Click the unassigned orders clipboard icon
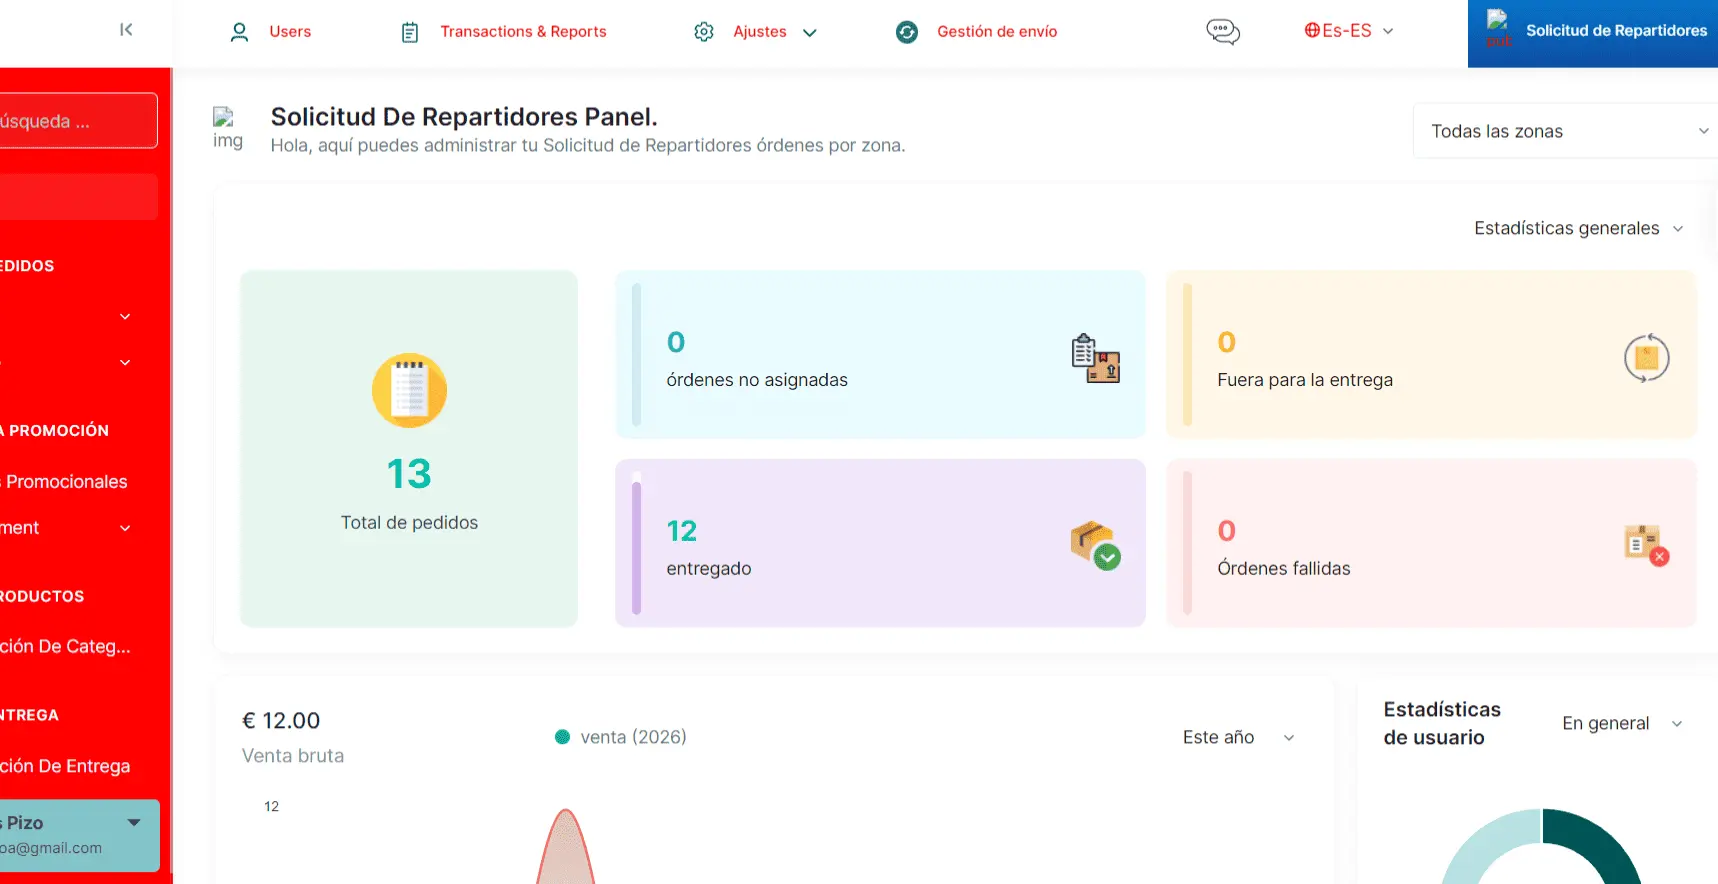The height and width of the screenshot is (884, 1718). click(1095, 358)
